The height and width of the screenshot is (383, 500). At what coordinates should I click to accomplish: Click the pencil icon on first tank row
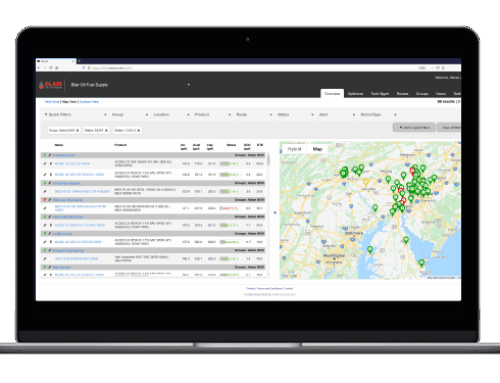[45, 164]
